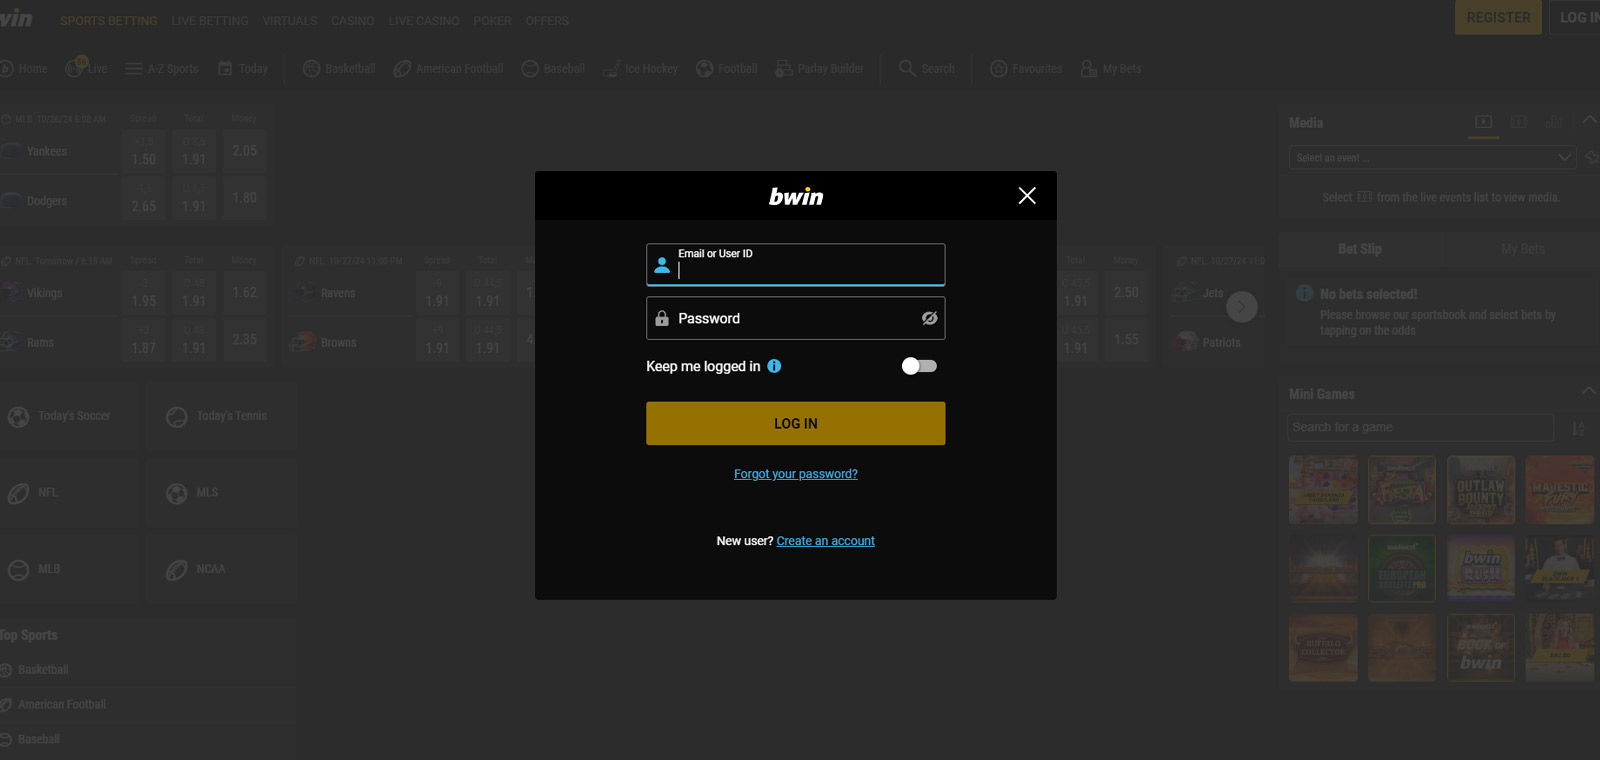Close the bwin login dialog
This screenshot has width=1600, height=760.
(x=1027, y=196)
